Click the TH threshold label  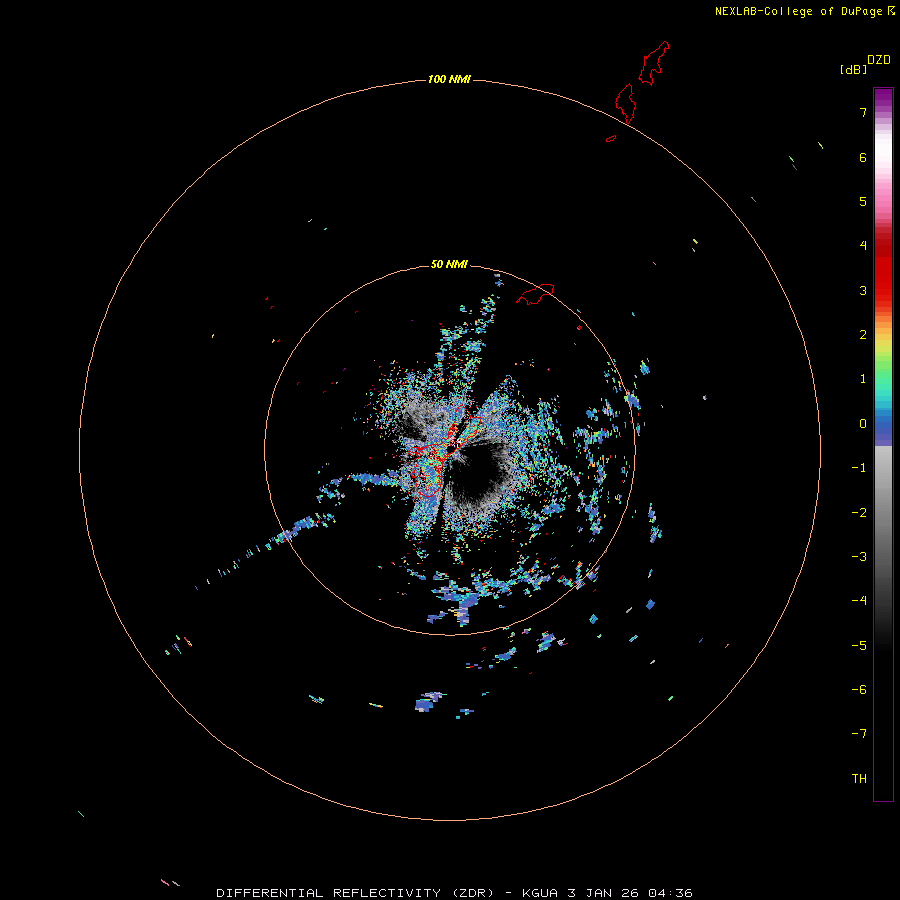pos(859,779)
